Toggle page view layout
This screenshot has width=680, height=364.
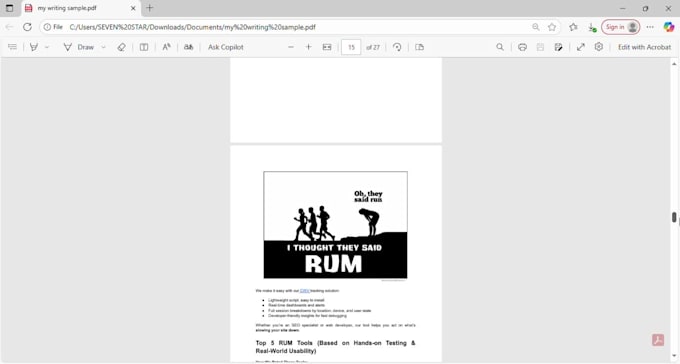pyautogui.click(x=144, y=47)
